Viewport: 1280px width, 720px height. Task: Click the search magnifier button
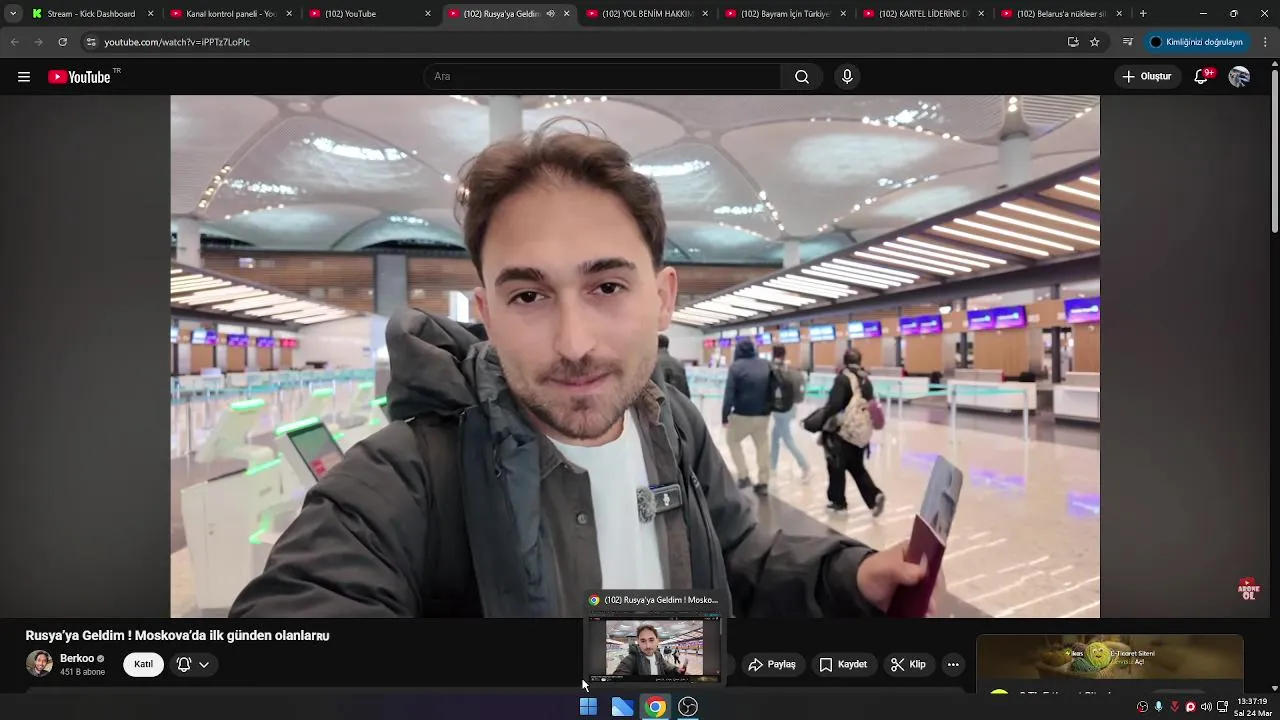pyautogui.click(x=802, y=77)
